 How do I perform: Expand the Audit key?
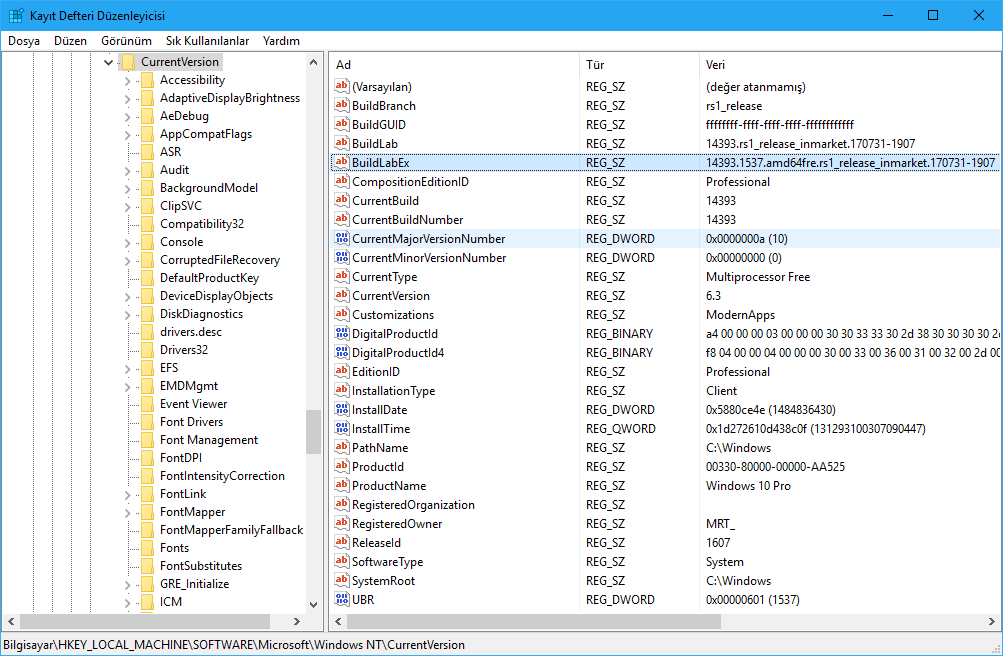point(127,170)
